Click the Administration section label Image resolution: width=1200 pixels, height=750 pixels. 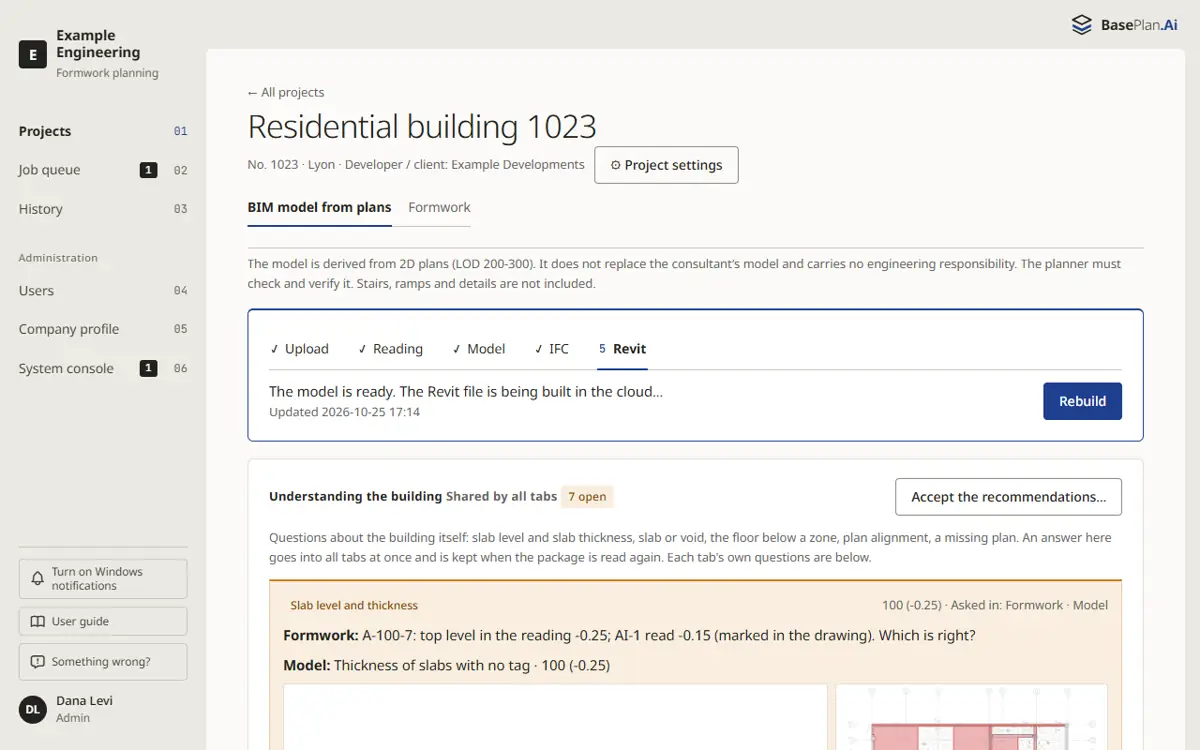click(x=58, y=258)
